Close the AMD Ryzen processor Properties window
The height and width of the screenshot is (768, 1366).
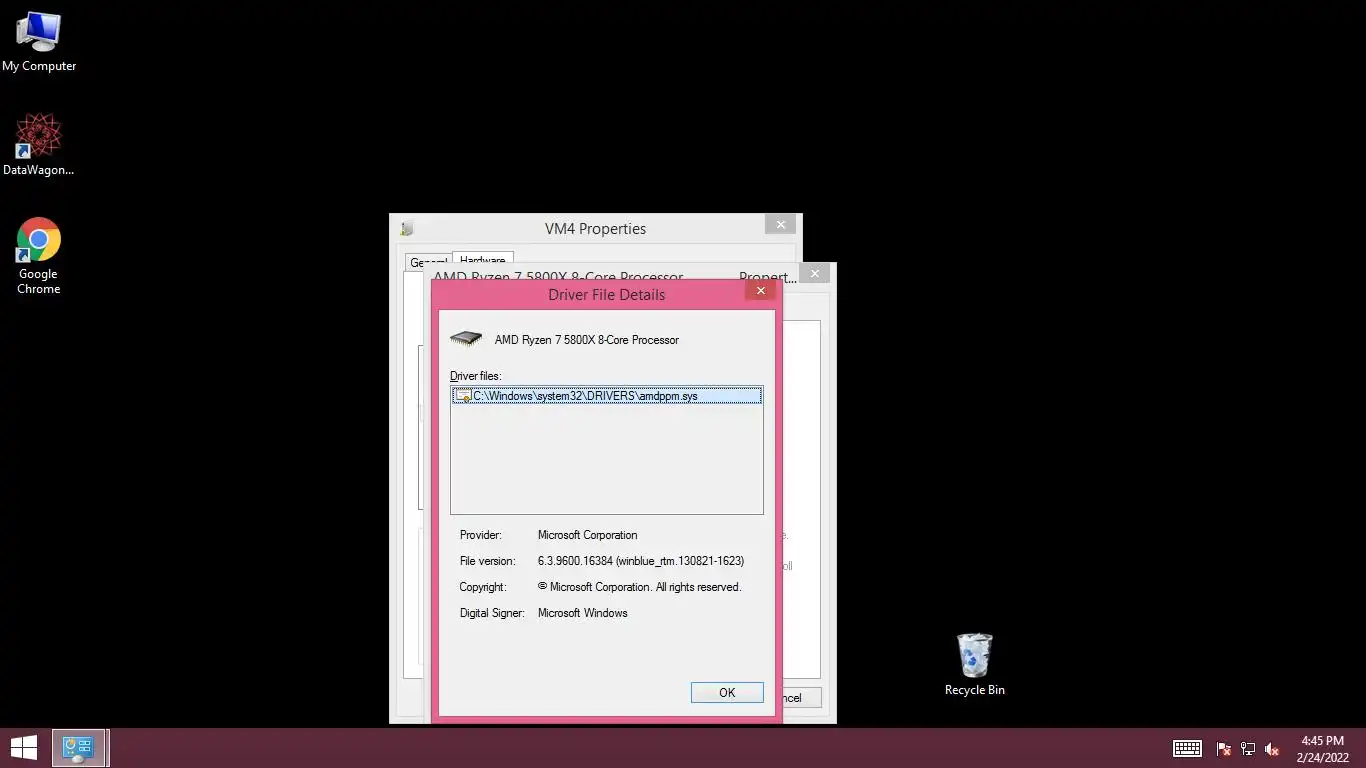click(815, 273)
